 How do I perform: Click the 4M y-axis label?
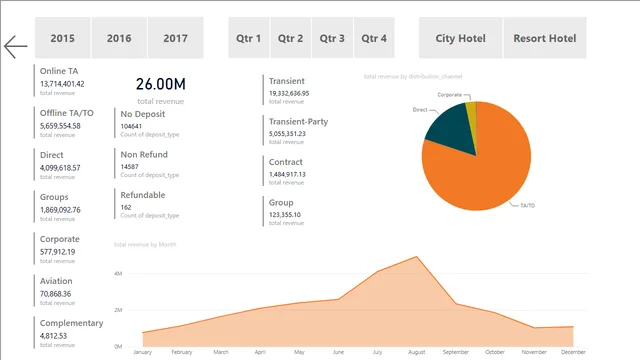(118, 273)
